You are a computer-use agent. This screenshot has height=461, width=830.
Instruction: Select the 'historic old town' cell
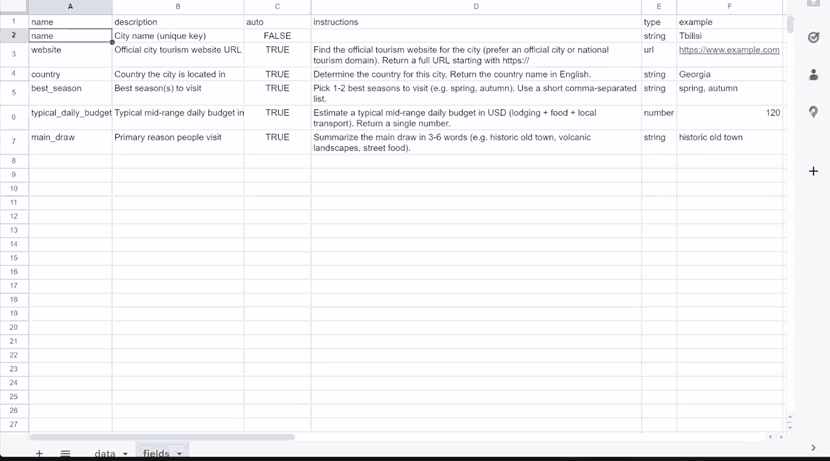point(729,142)
